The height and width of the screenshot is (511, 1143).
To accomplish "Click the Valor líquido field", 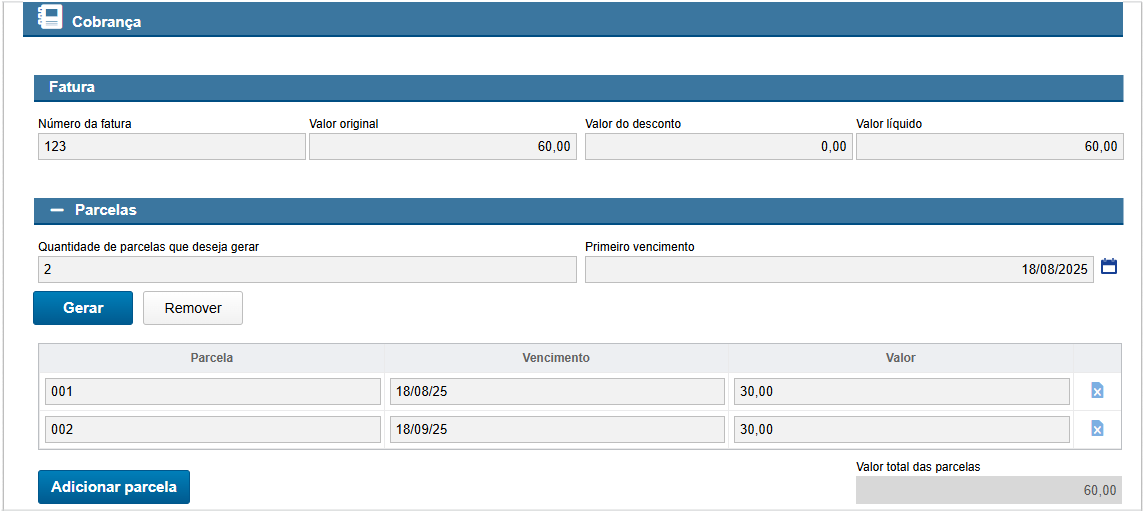I will coord(989,147).
